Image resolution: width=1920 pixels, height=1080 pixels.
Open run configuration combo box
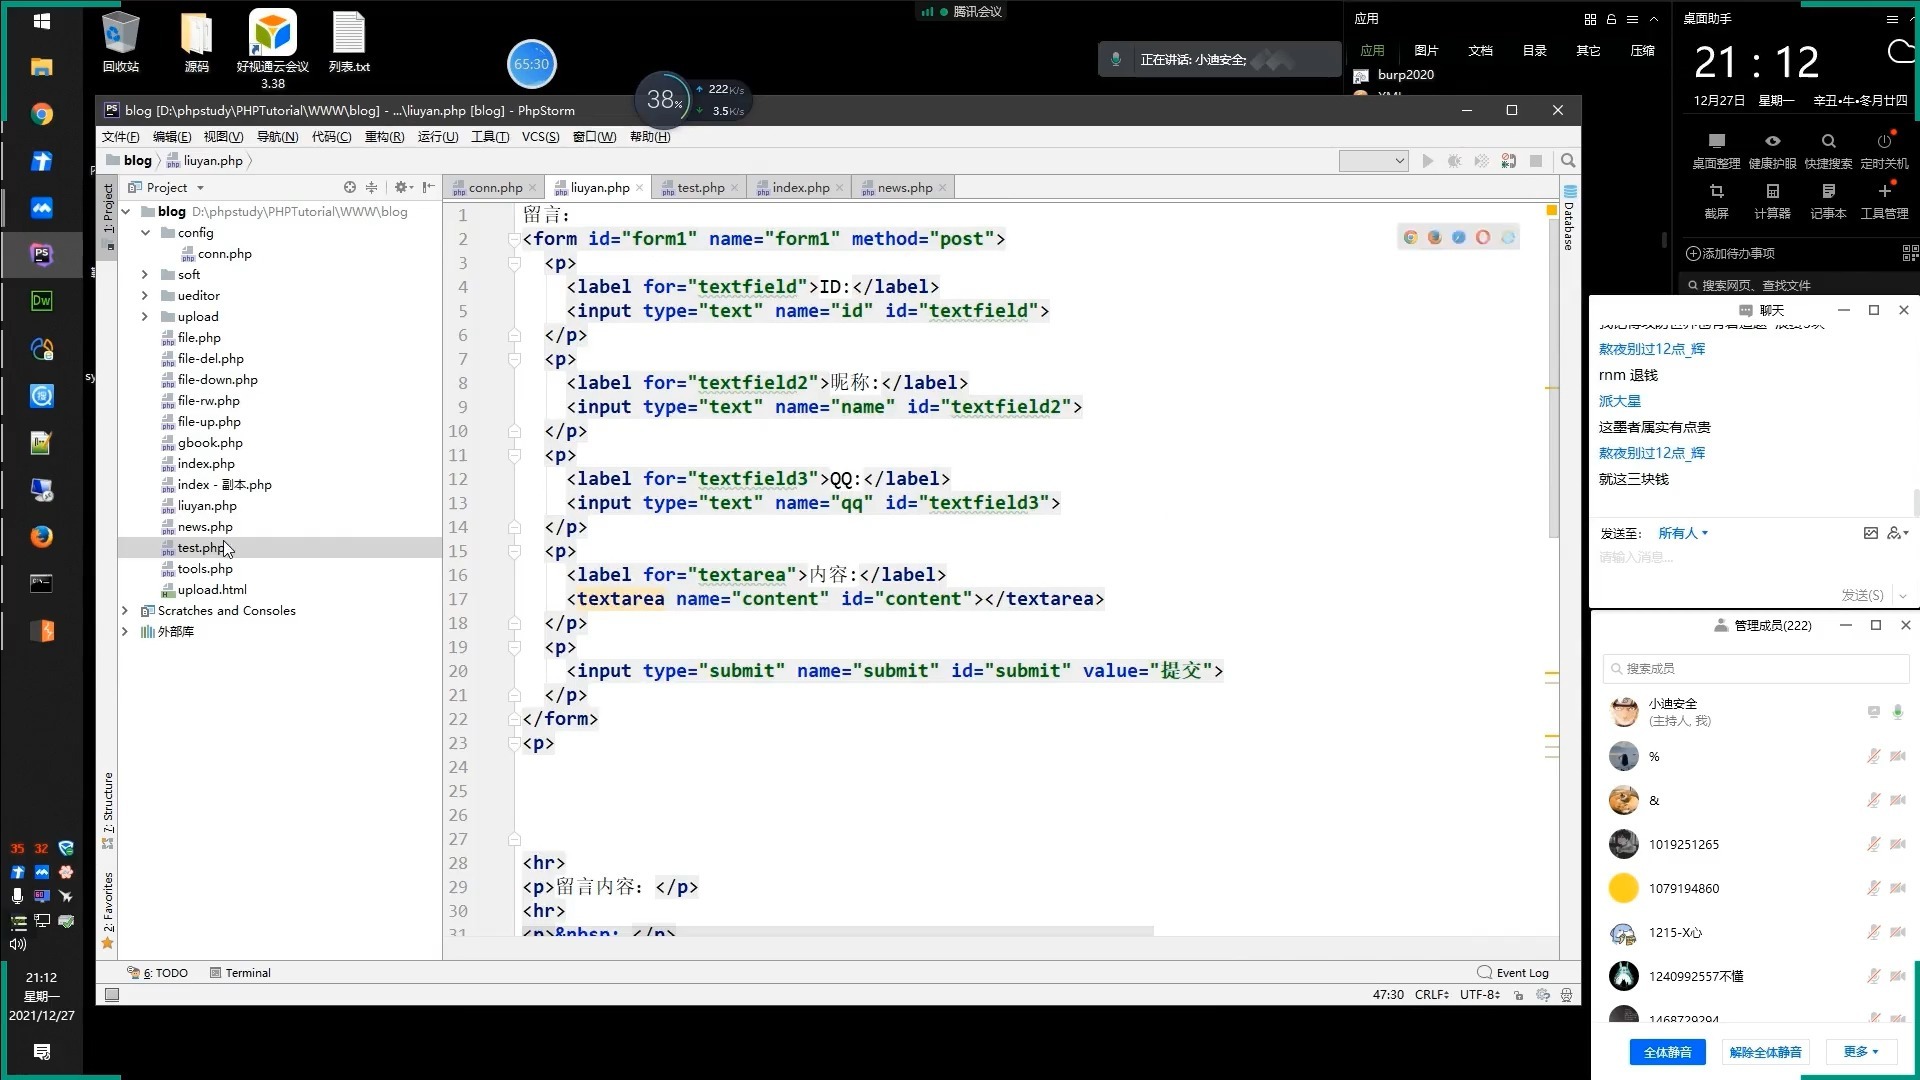pyautogui.click(x=1373, y=161)
